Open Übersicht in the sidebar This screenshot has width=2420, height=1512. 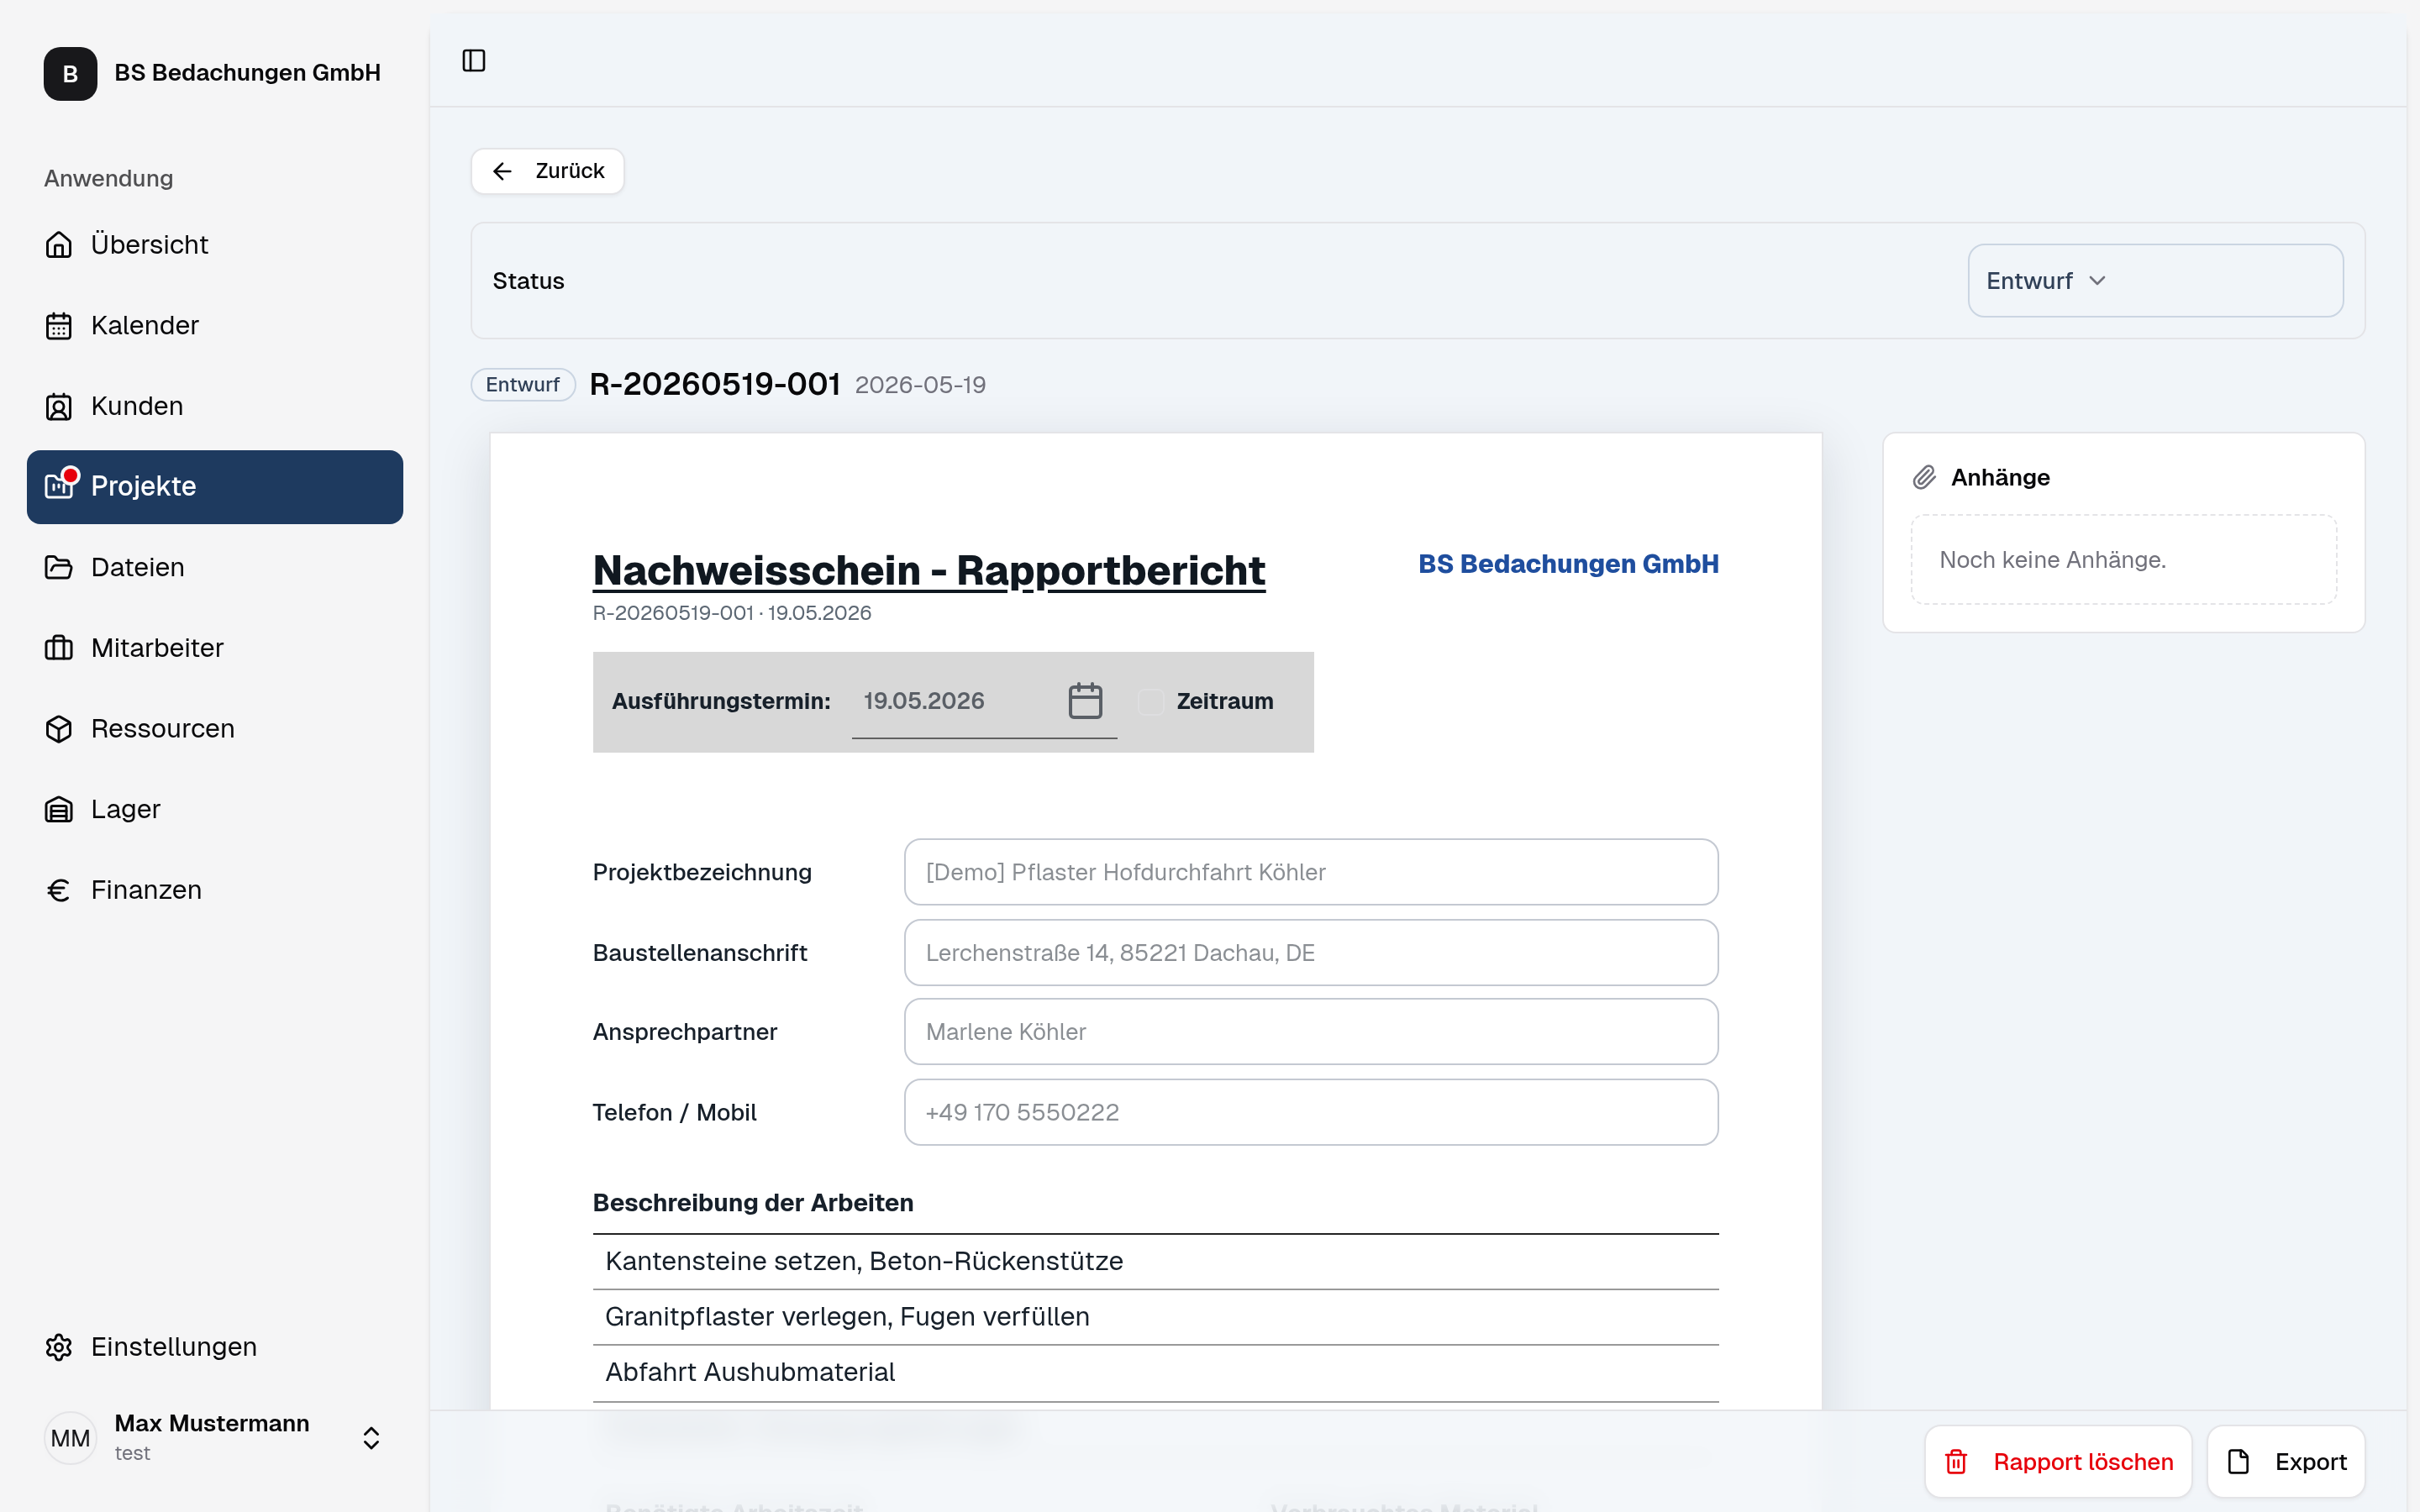click(215, 244)
